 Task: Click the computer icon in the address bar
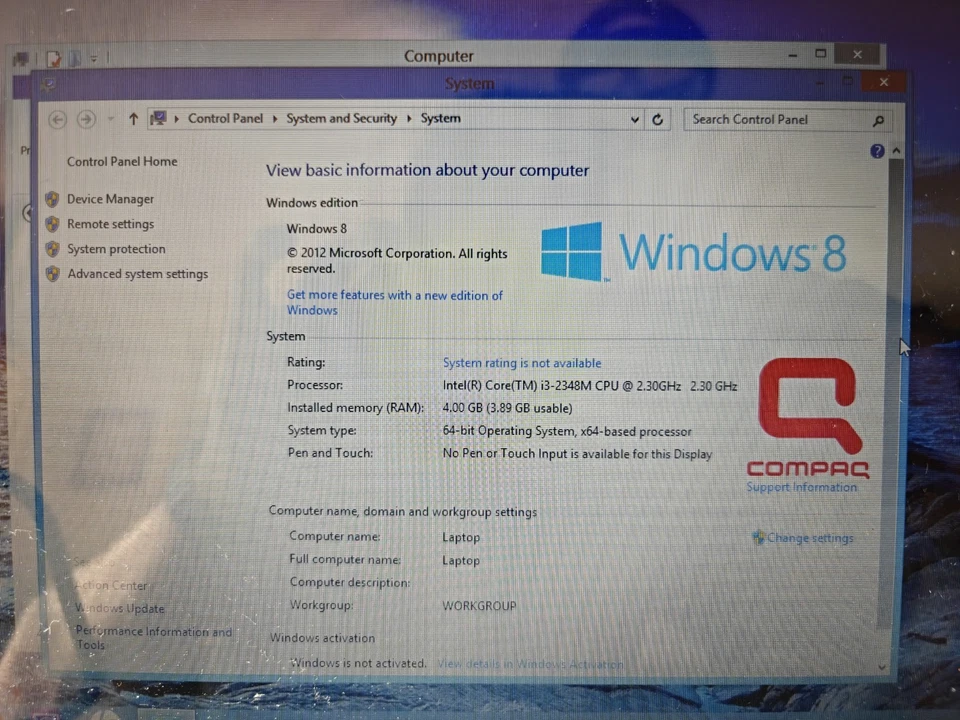[157, 118]
